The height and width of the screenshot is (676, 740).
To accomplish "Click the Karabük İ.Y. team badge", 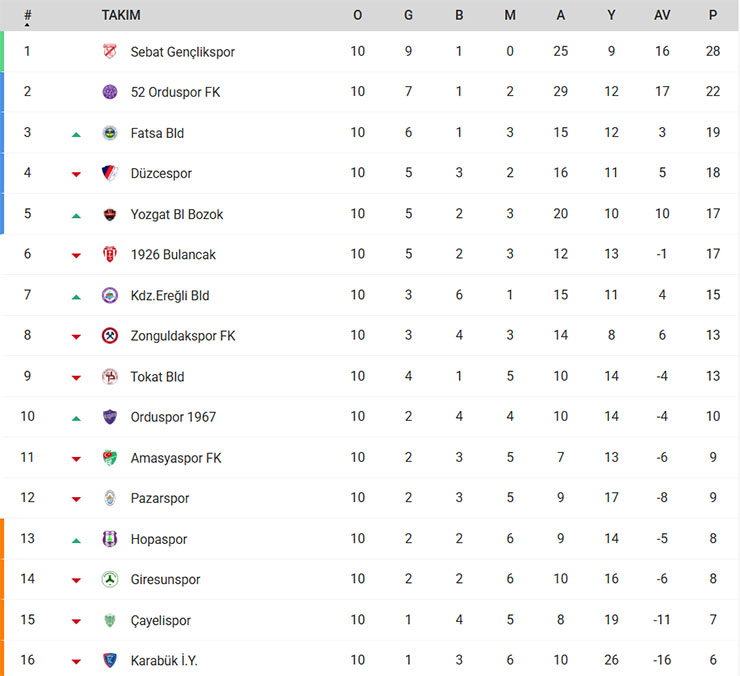I will tap(110, 660).
